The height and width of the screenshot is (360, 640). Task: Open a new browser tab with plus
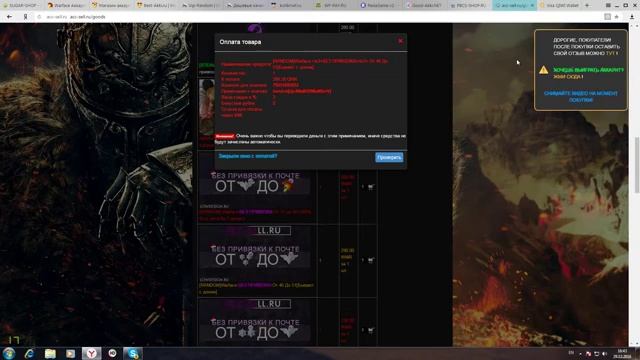[x=587, y=5]
